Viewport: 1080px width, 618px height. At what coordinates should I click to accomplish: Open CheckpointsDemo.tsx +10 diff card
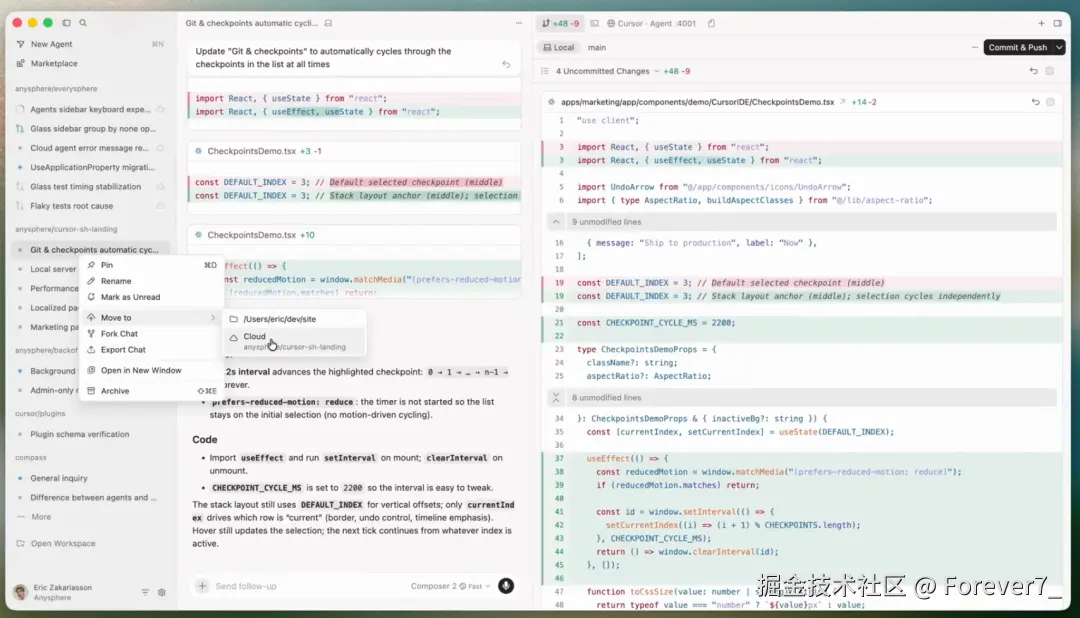[354, 235]
